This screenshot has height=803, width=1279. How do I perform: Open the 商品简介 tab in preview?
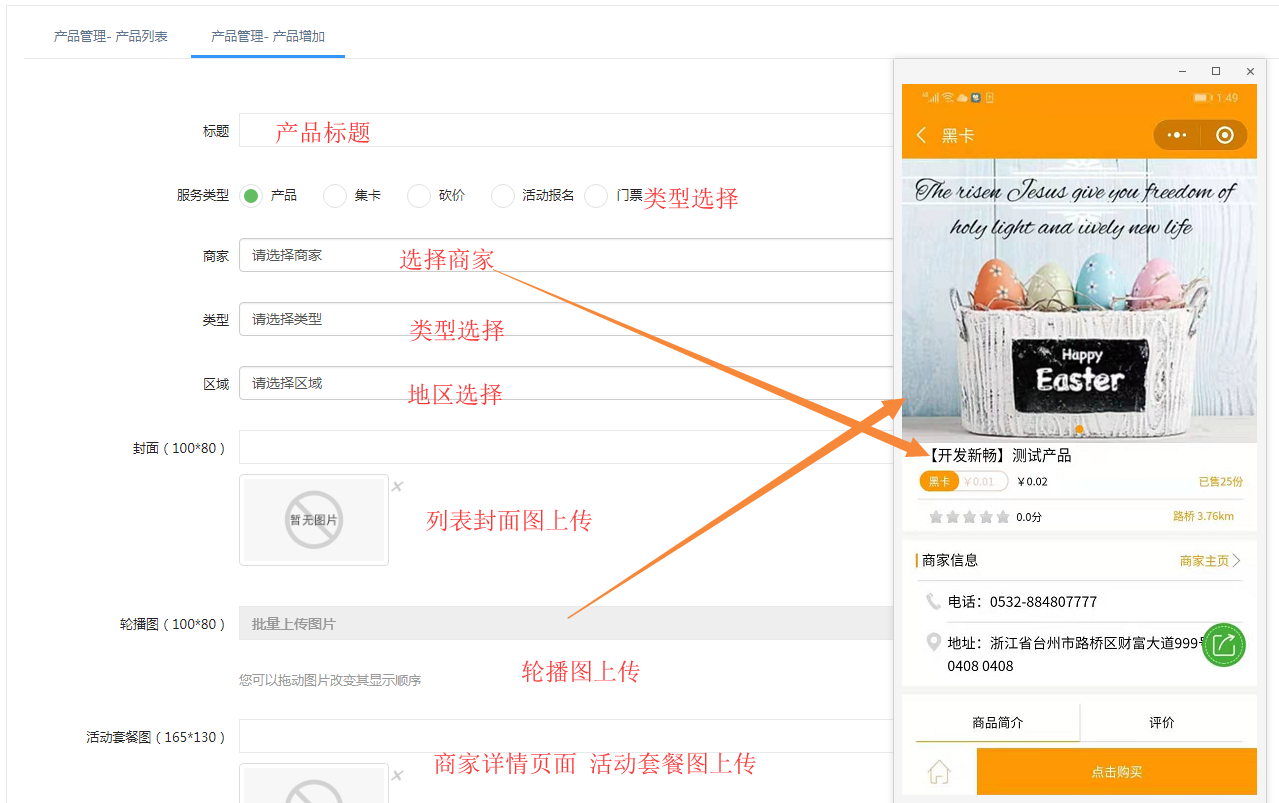[x=998, y=722]
